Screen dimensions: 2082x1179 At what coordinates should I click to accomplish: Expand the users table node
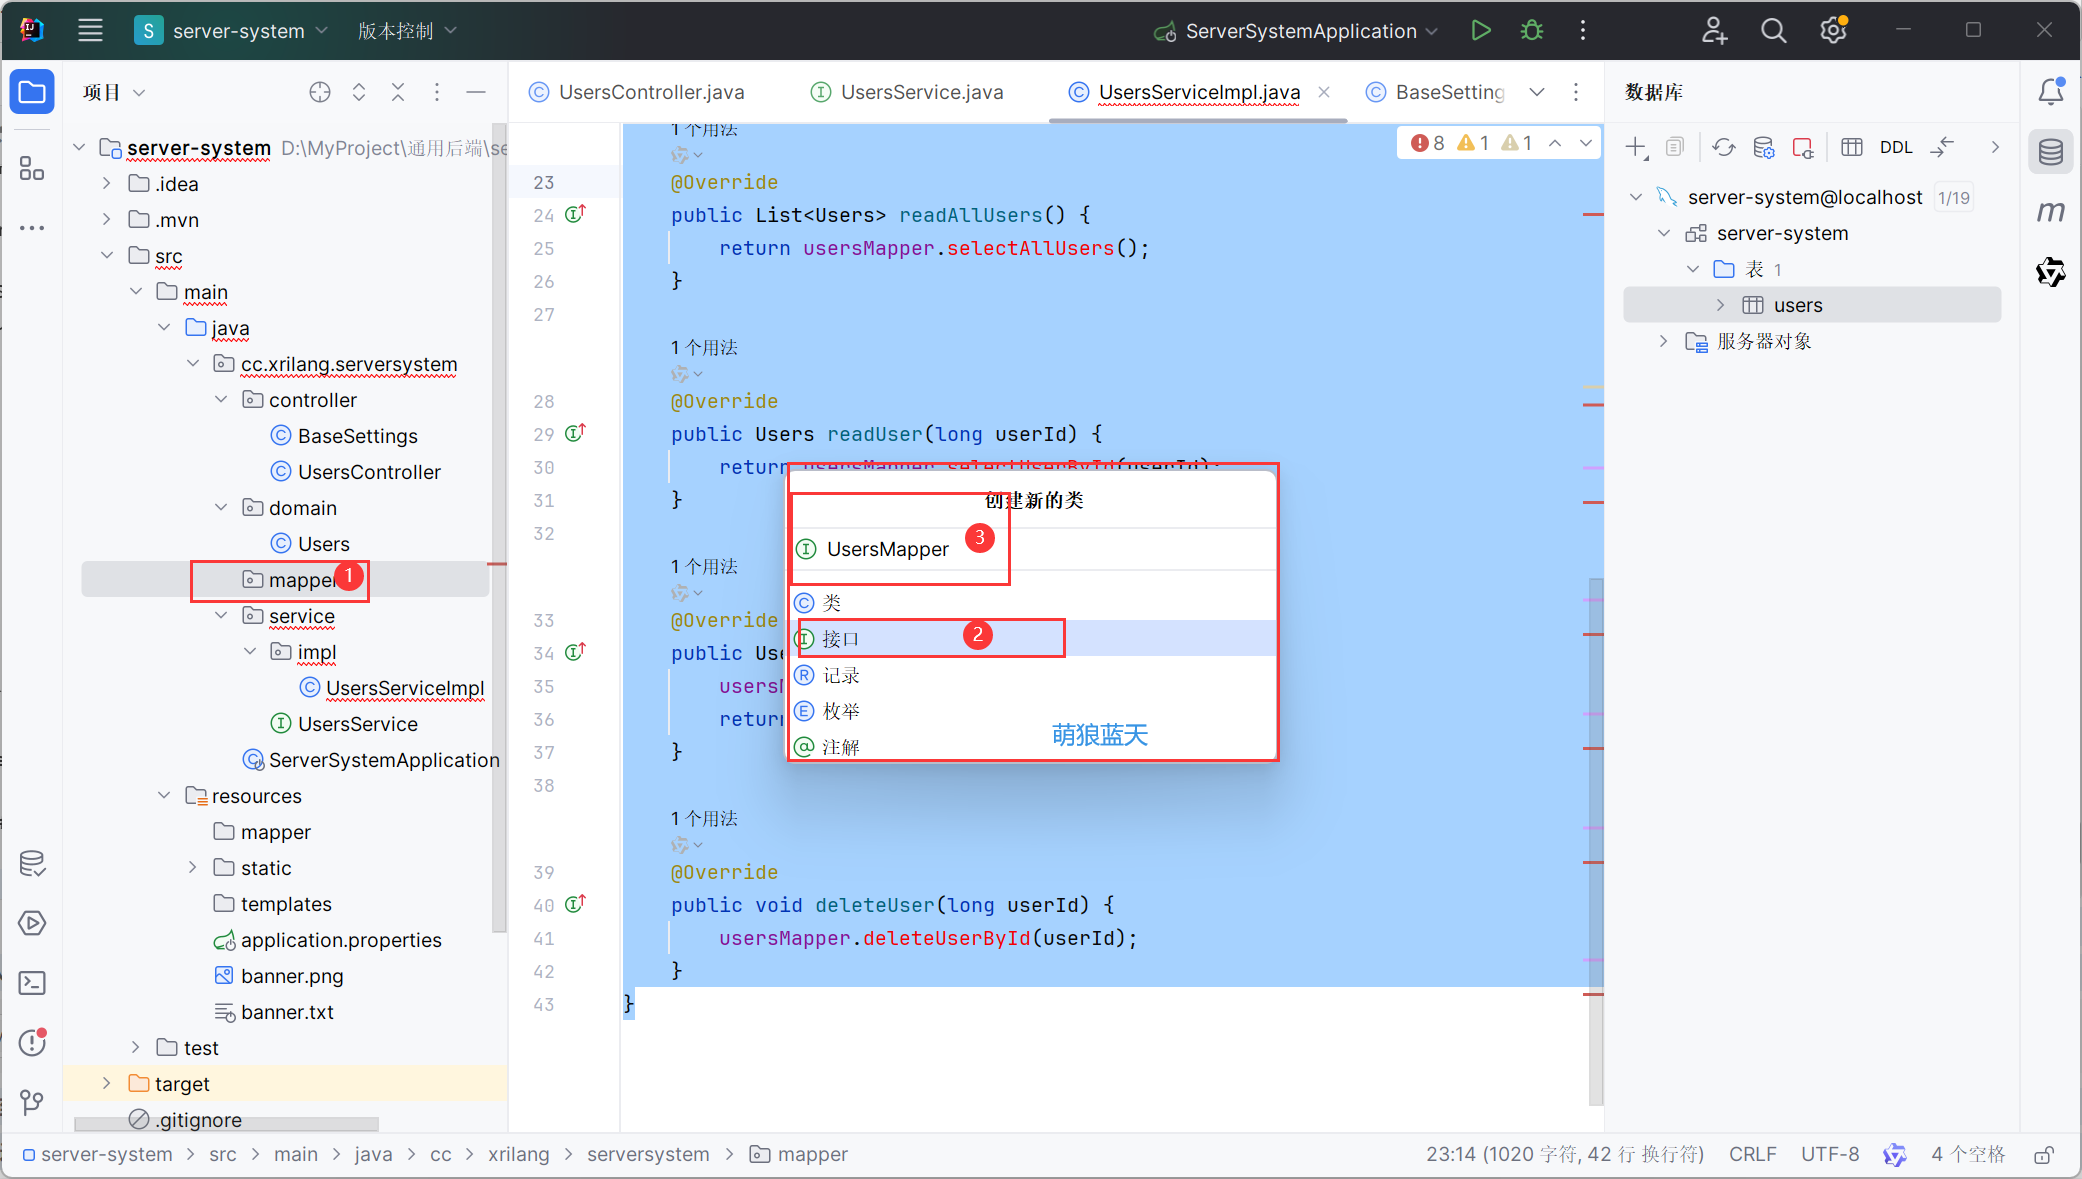(1720, 304)
